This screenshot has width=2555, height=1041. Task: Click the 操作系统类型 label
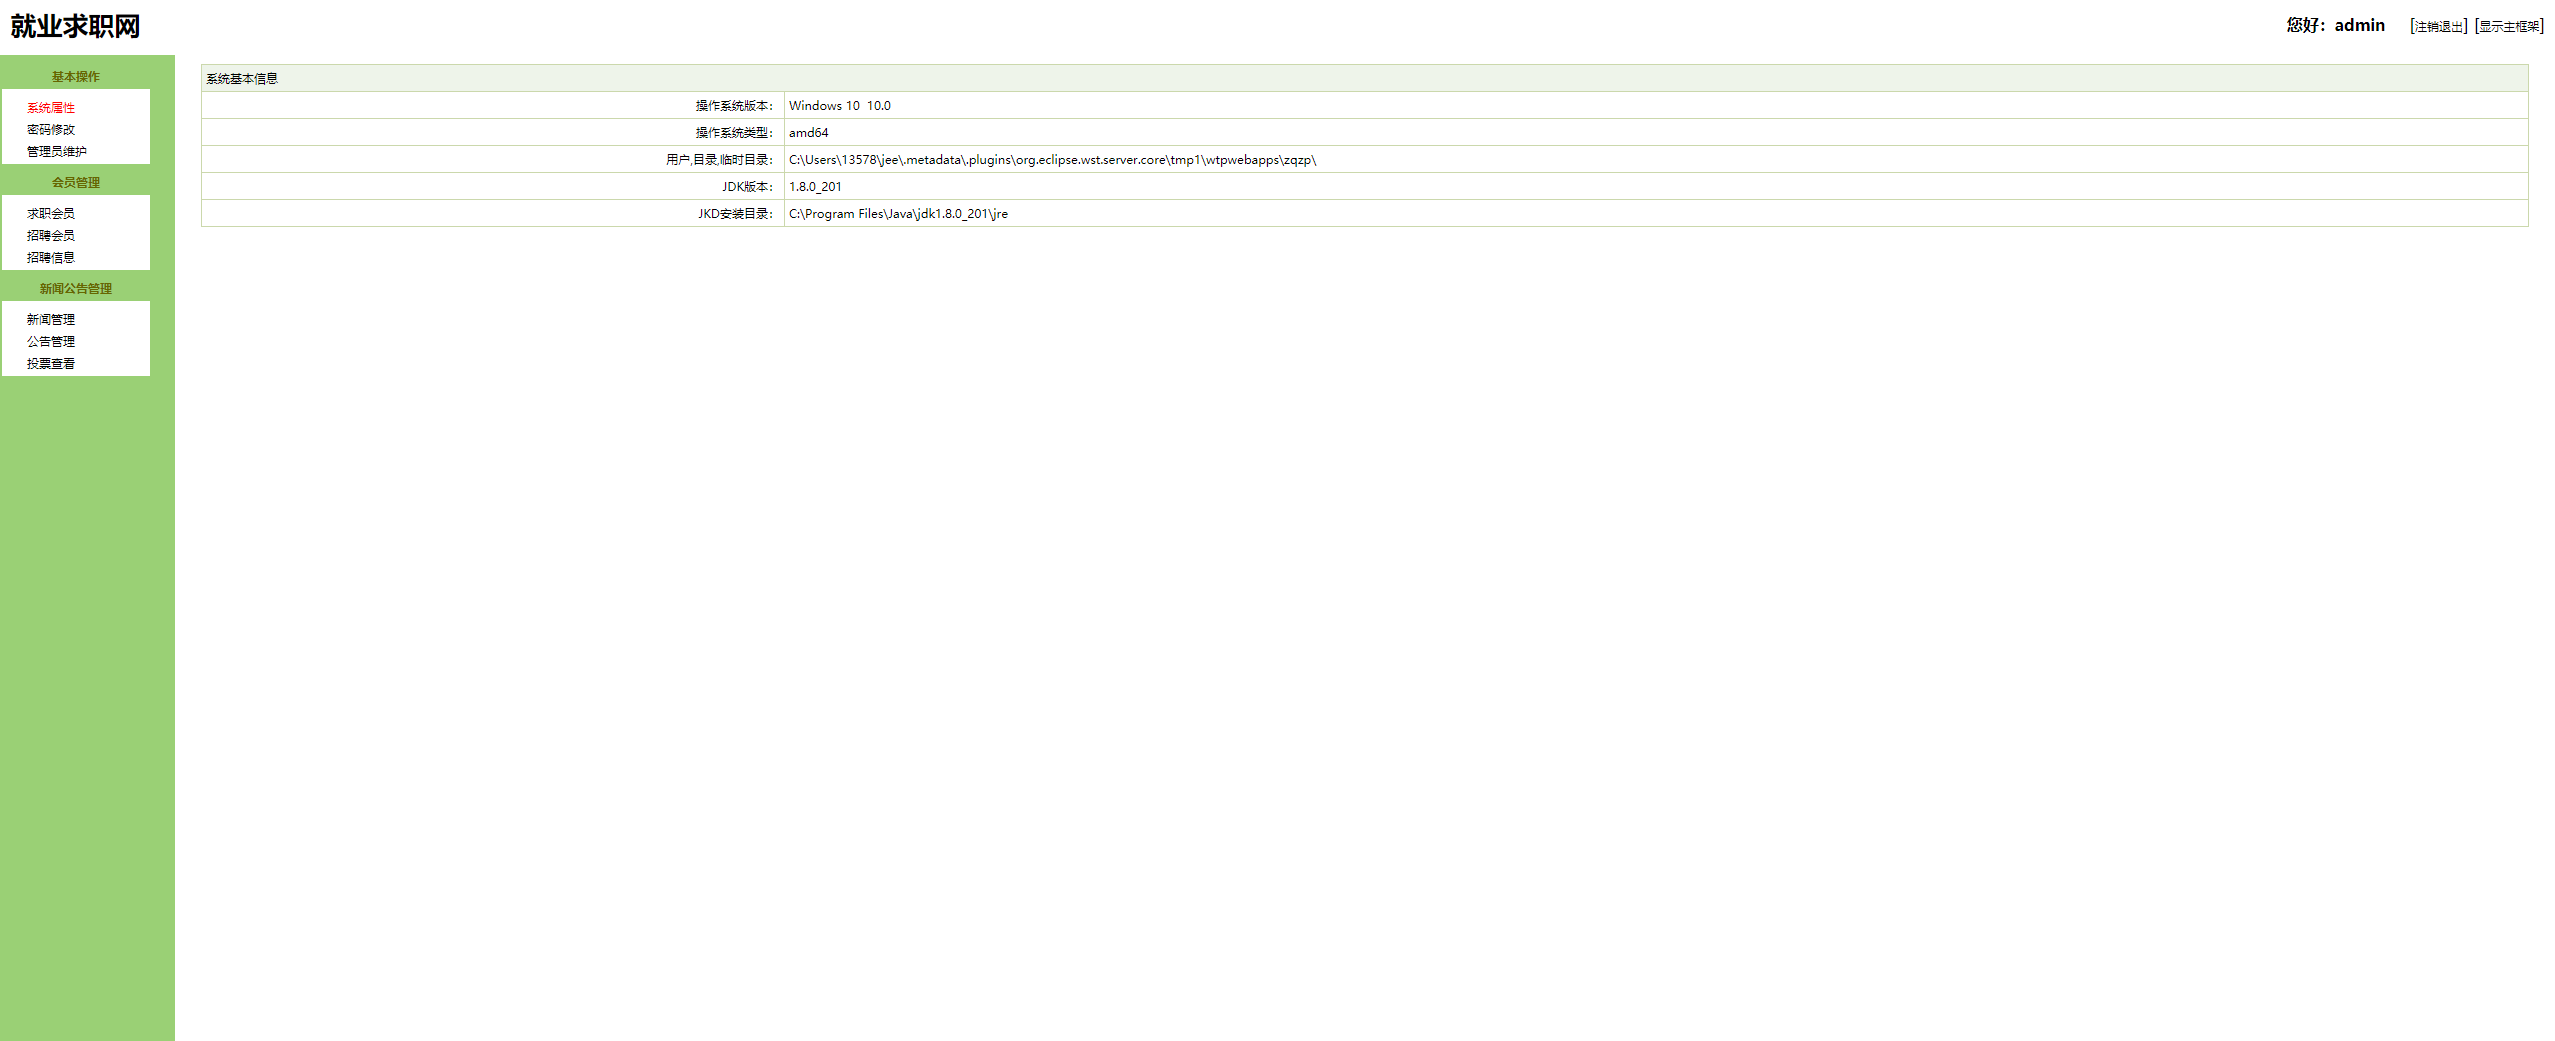point(735,133)
